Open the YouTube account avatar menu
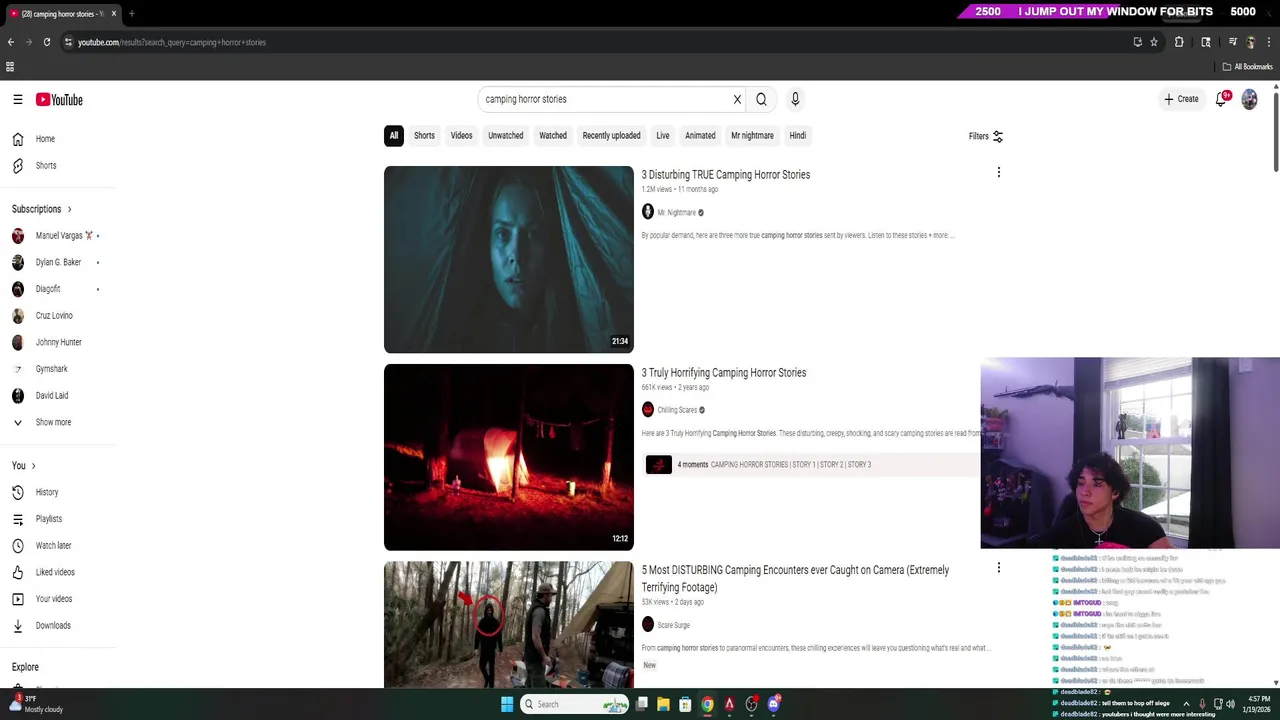This screenshot has width=1280, height=720. [1249, 99]
